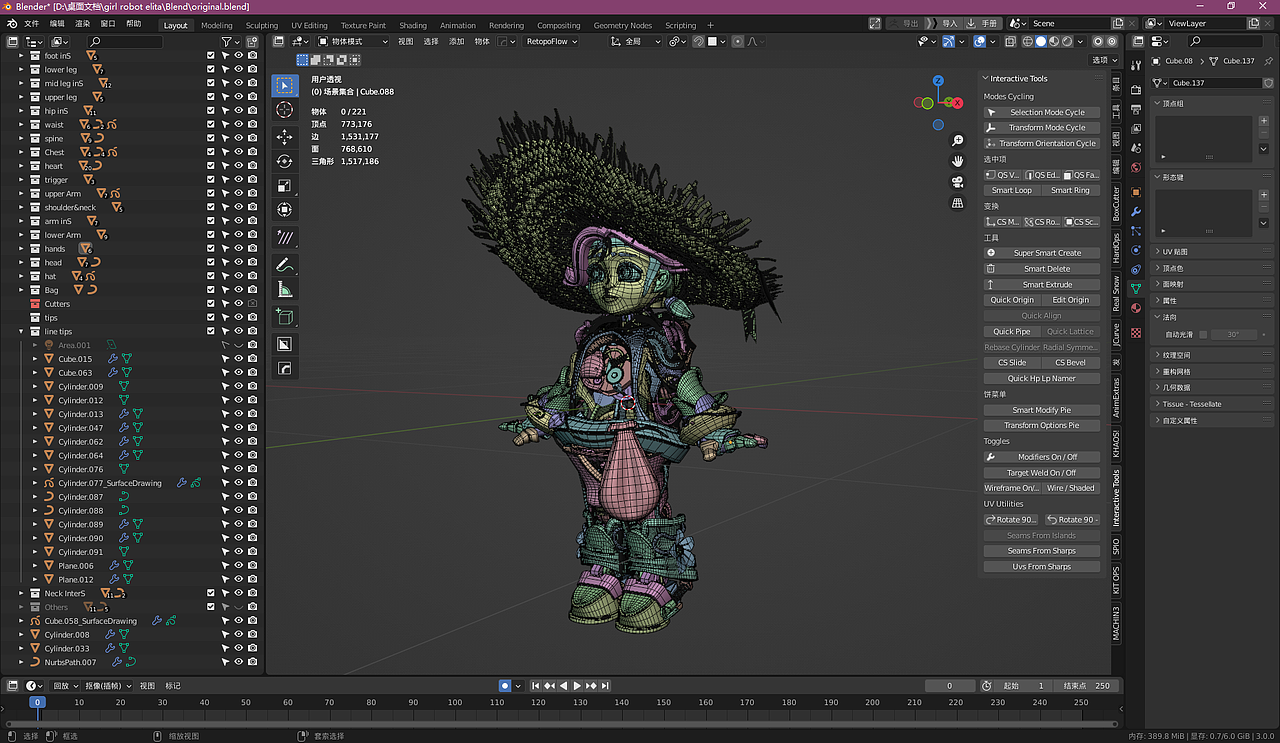The image size is (1280, 743).
Task: Click the Add Cube tool icon
Action: point(285,317)
